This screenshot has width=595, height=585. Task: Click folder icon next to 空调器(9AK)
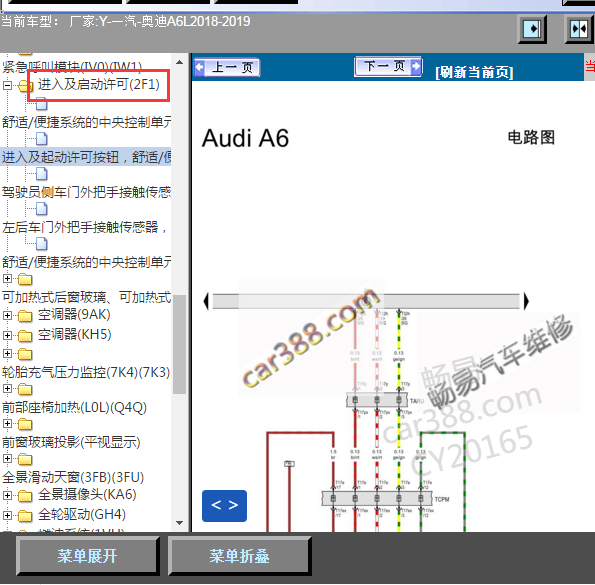(25, 316)
